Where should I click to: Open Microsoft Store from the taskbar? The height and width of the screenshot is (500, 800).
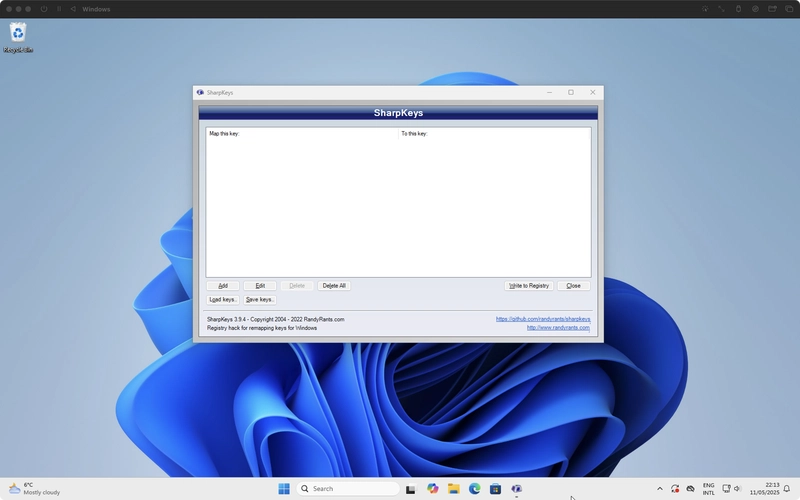[x=495, y=489]
